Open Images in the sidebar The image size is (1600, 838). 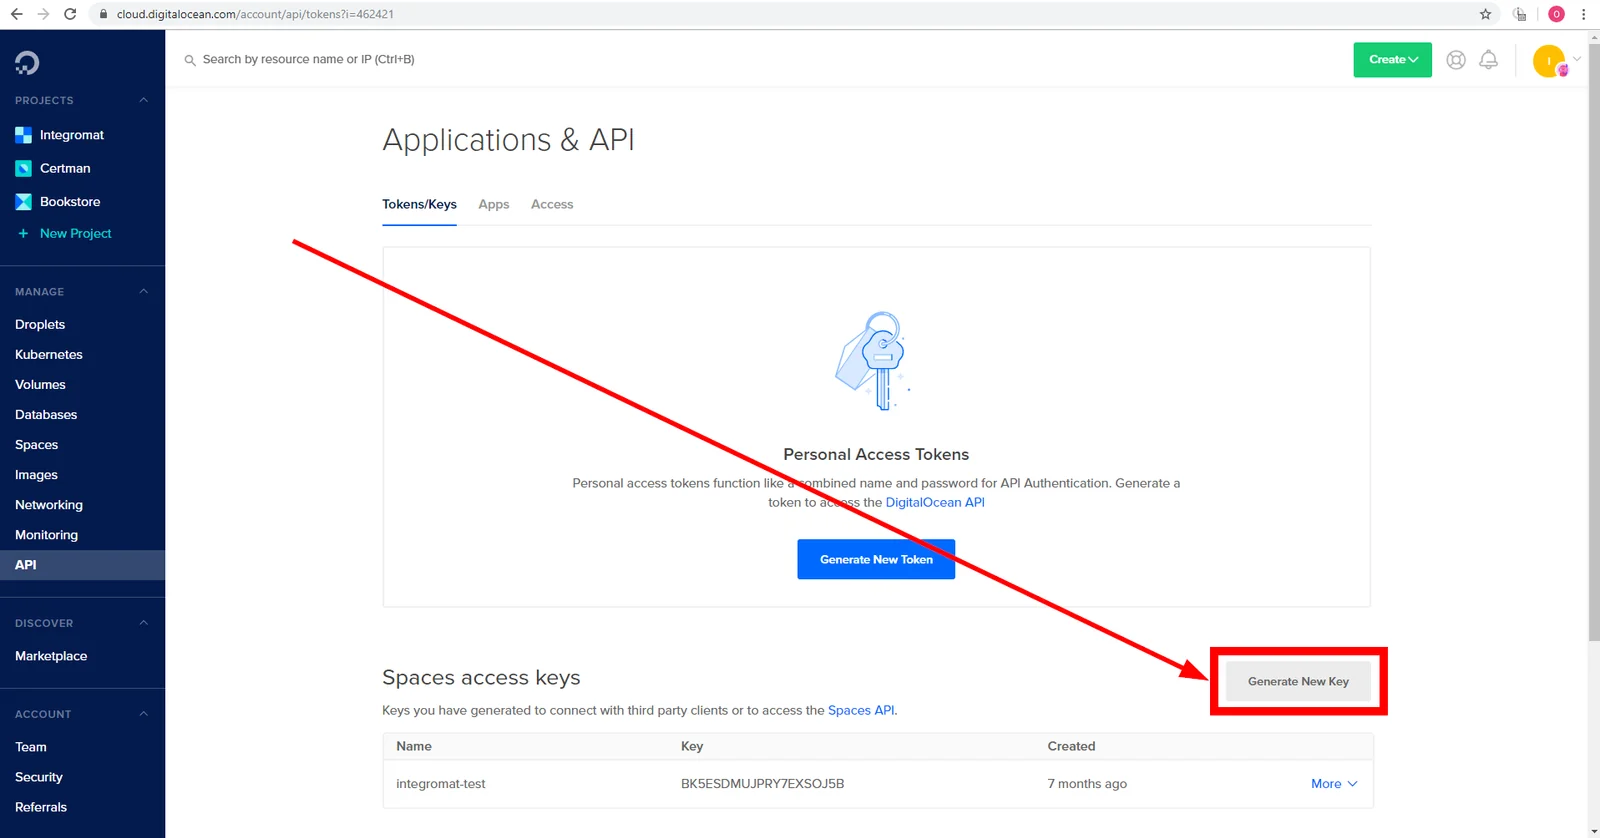(36, 474)
